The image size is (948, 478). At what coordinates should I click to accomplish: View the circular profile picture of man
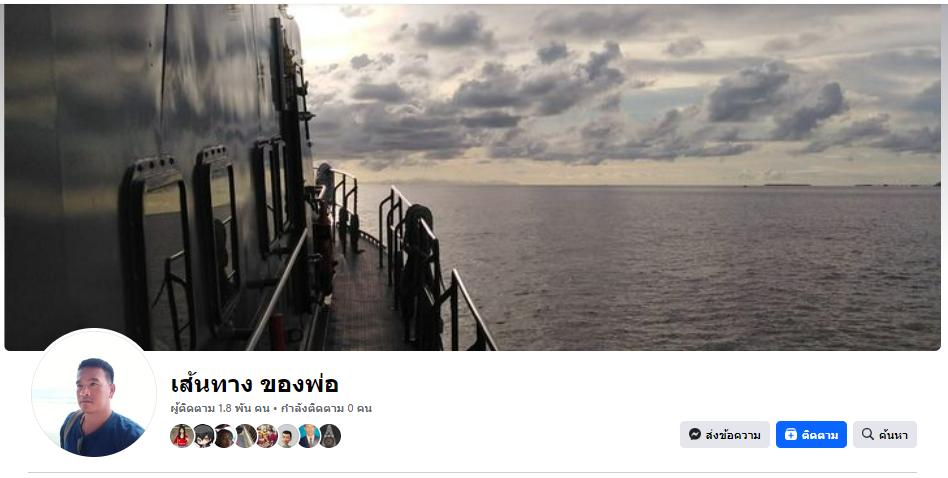(94, 393)
